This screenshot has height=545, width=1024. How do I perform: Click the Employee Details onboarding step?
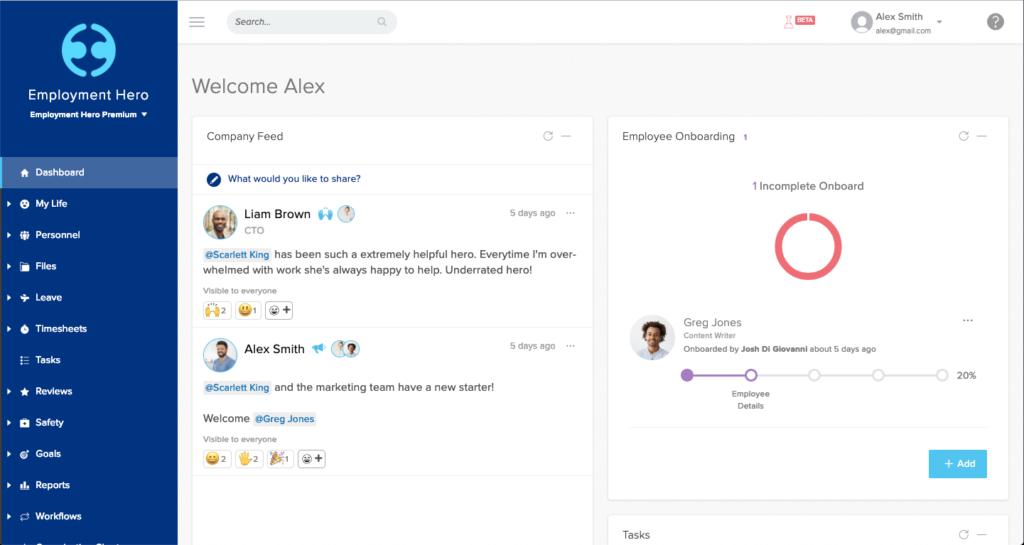click(x=751, y=375)
